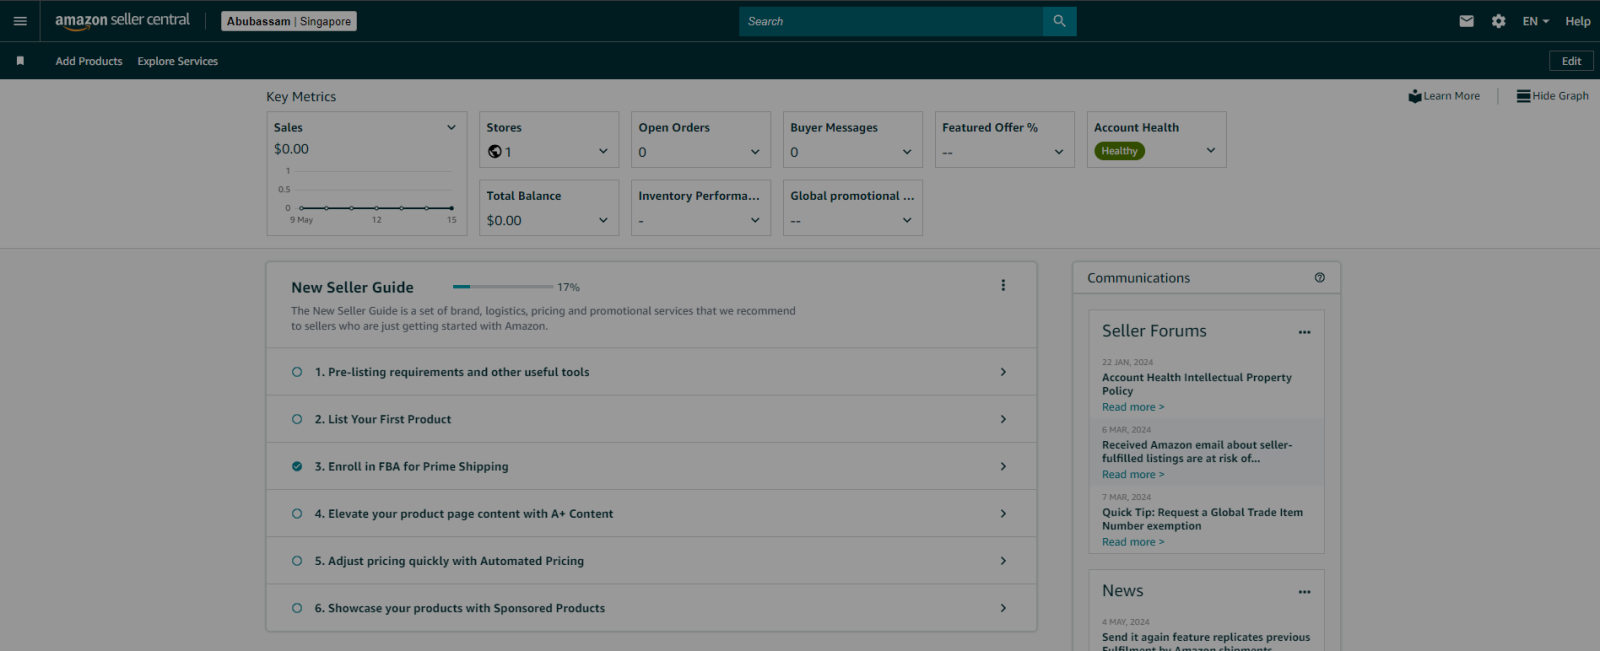This screenshot has height=651, width=1600.
Task: Open the hamburger main menu
Action: tap(20, 21)
